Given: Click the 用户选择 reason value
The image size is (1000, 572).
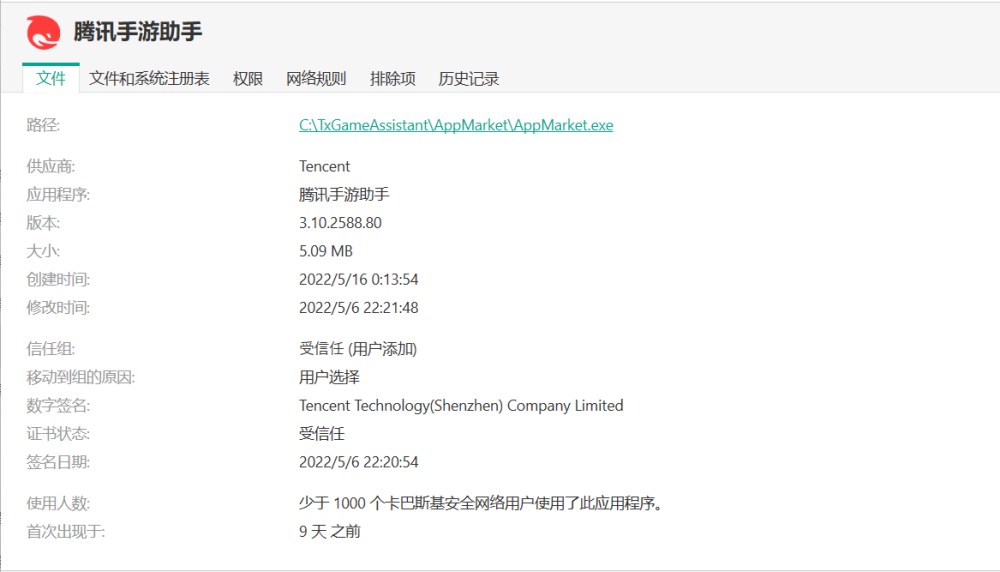Looking at the screenshot, I should 329,377.
